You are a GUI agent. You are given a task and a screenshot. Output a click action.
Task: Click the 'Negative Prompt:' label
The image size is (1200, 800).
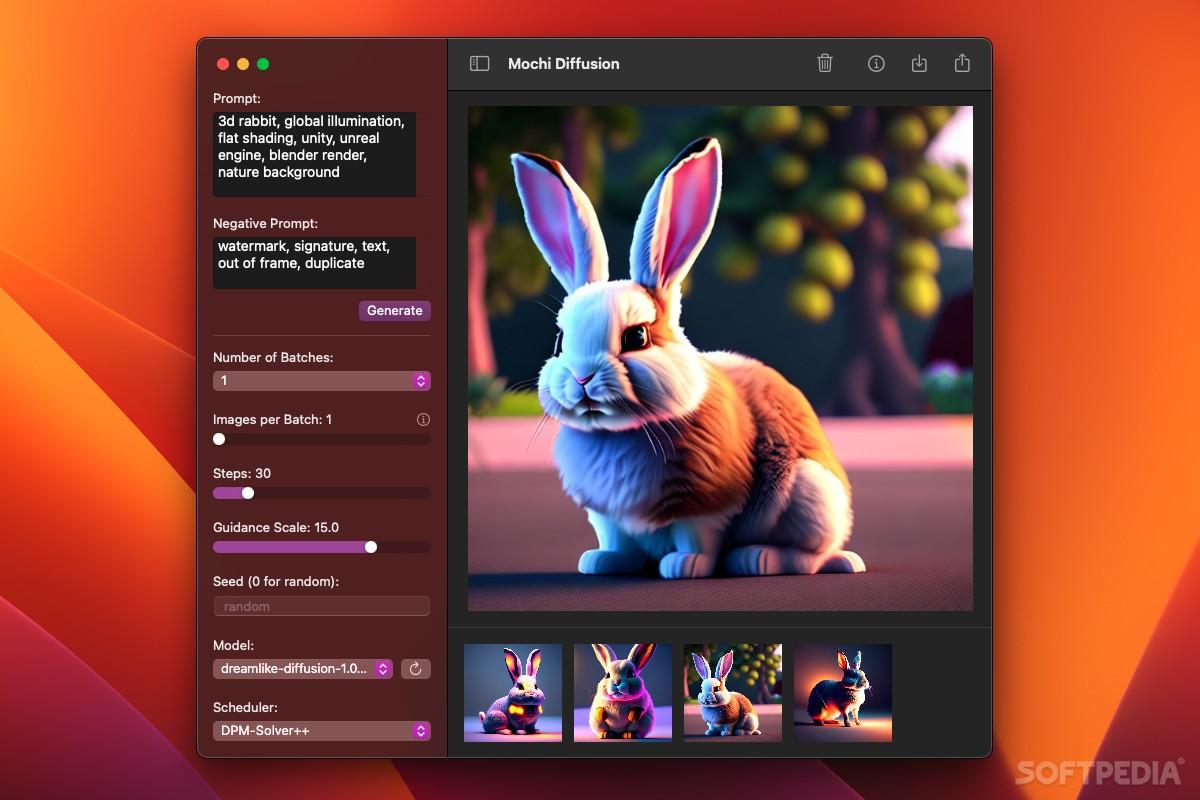click(x=265, y=223)
